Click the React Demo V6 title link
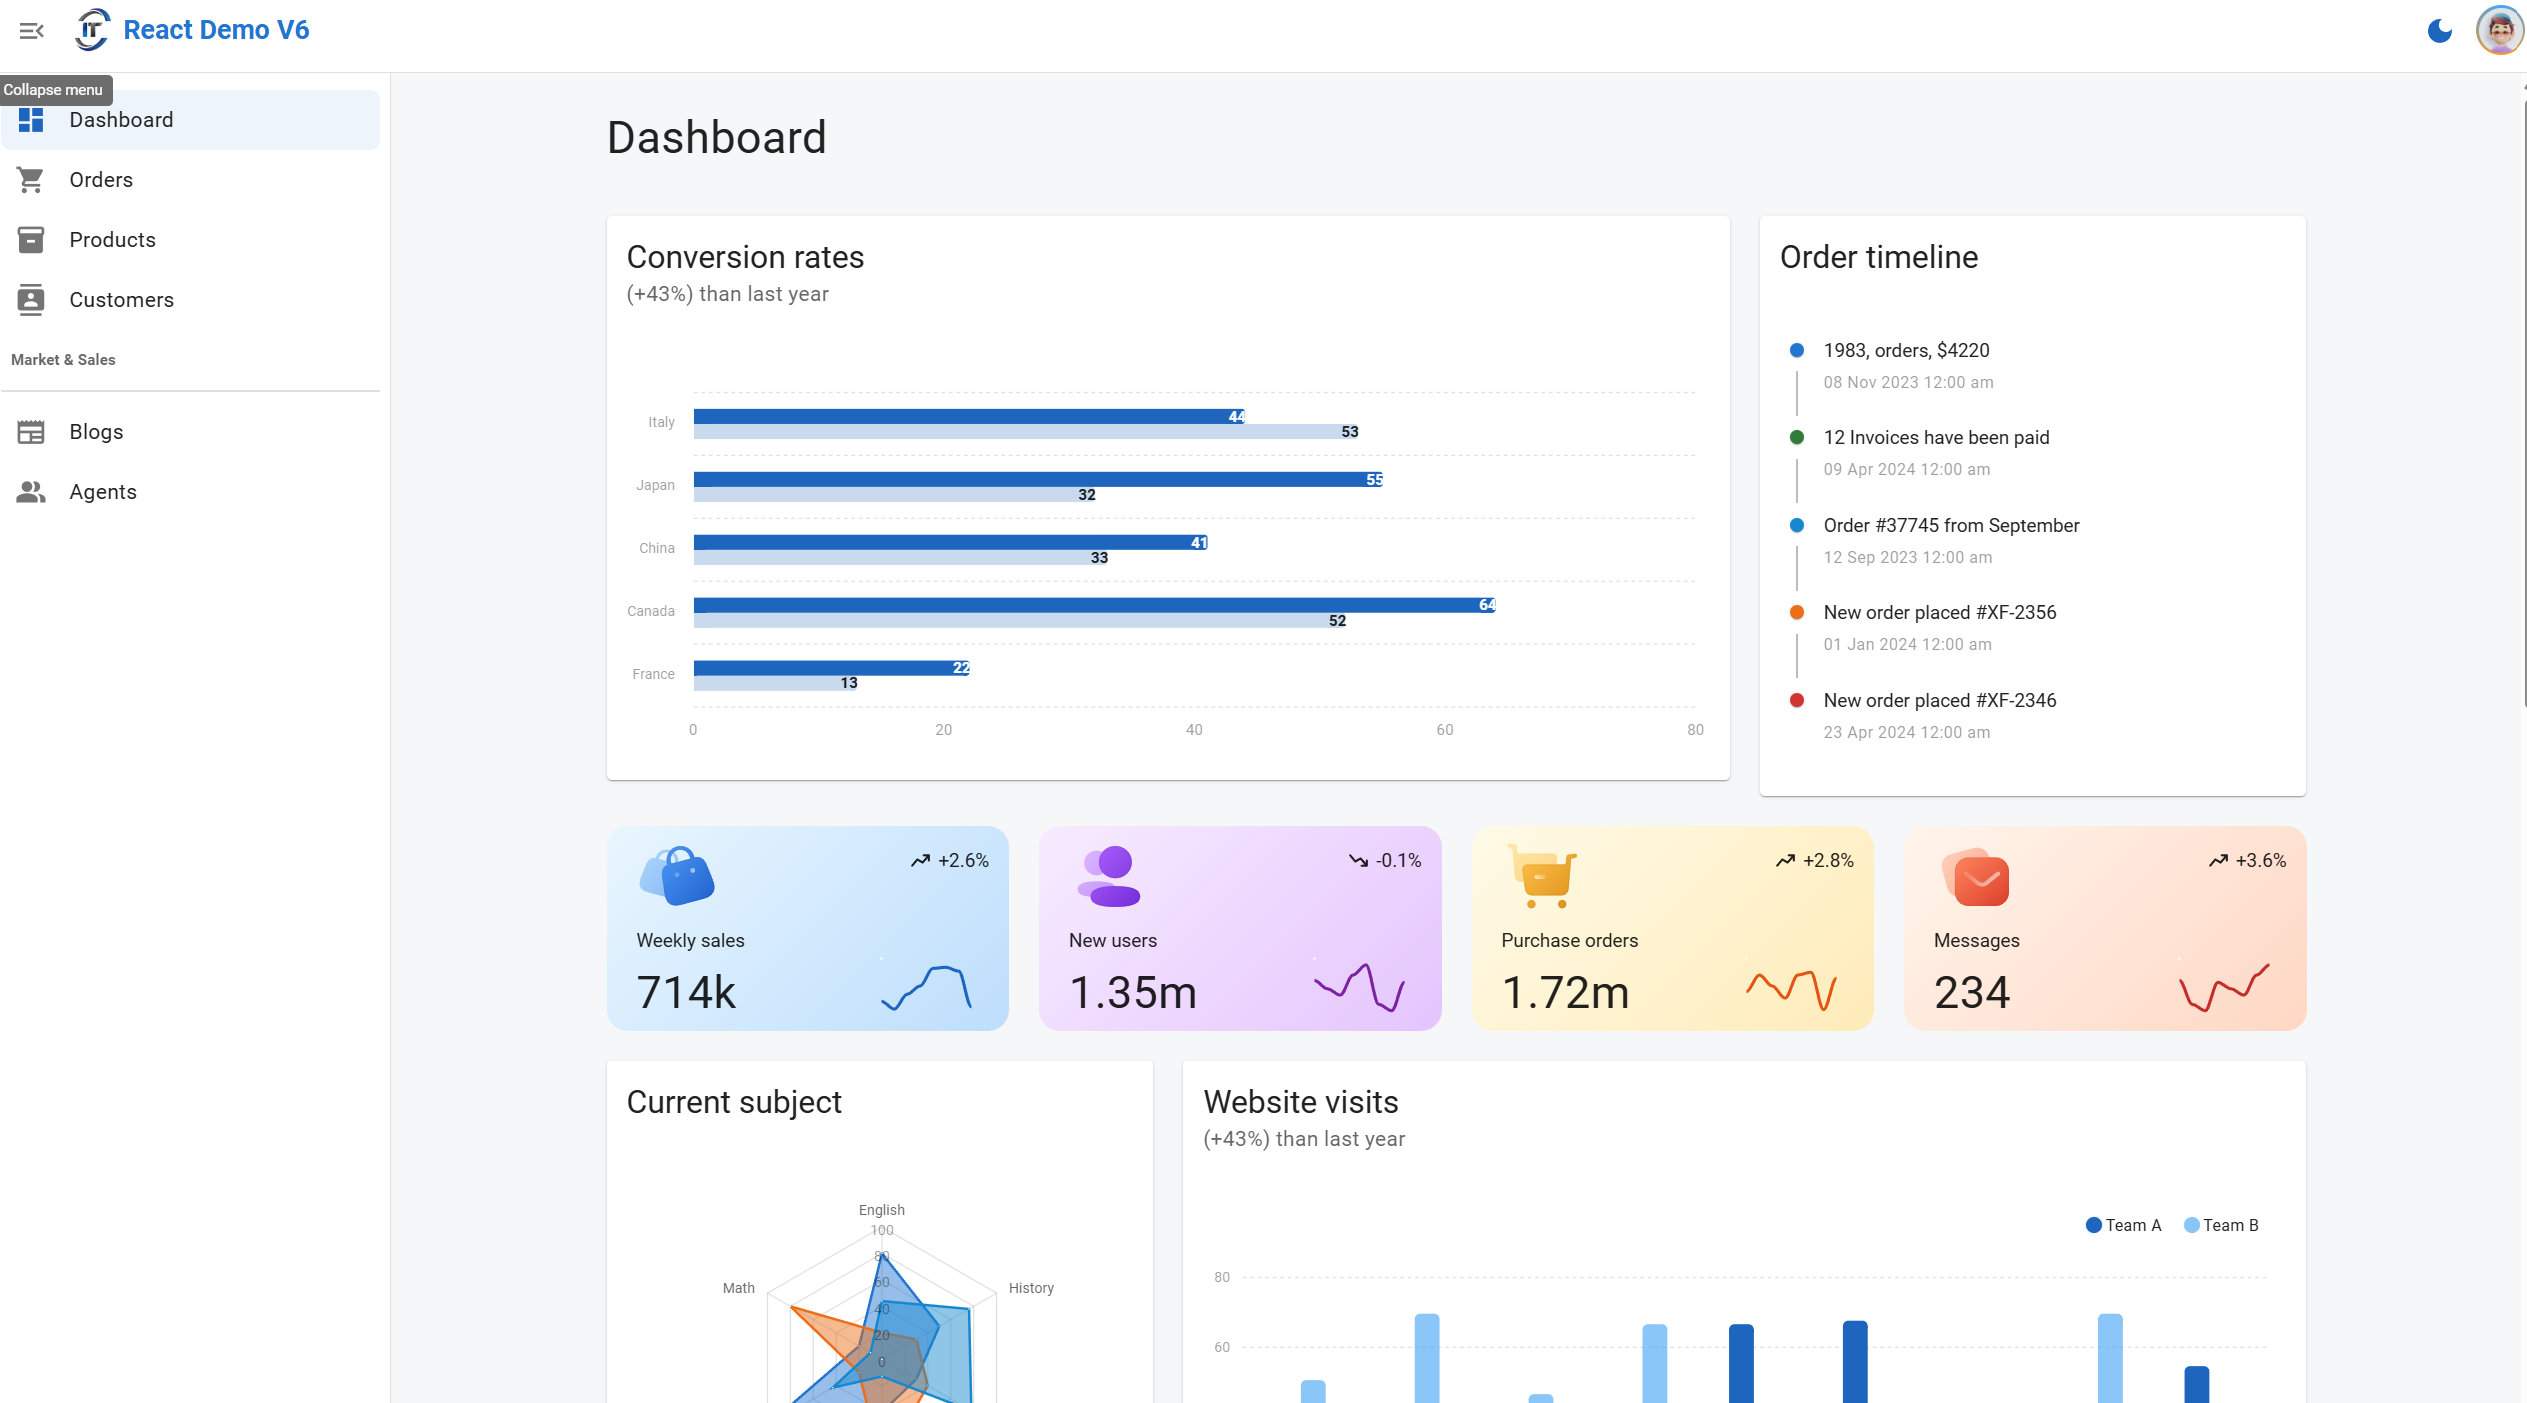The width and height of the screenshot is (2527, 1403). tap(216, 30)
